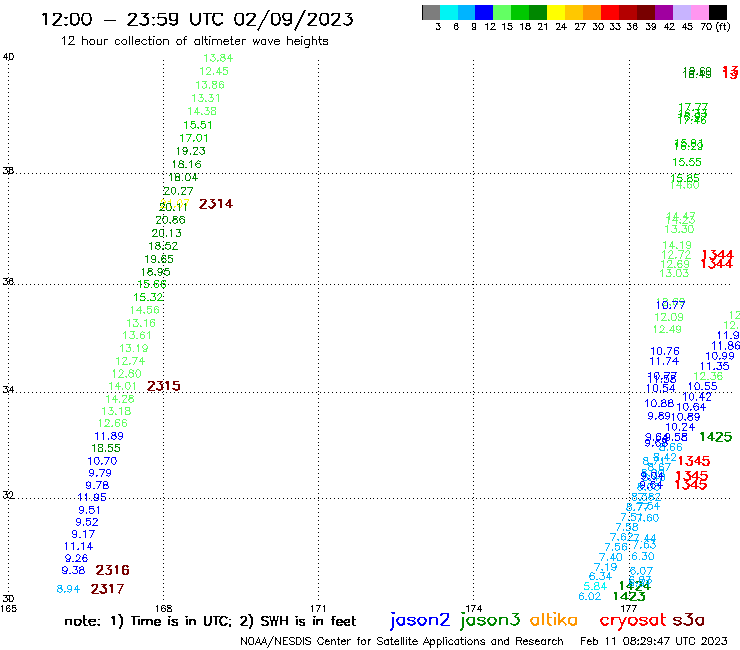Click the jason3 satellite legend label
The image size is (740, 650).
[x=490, y=620]
